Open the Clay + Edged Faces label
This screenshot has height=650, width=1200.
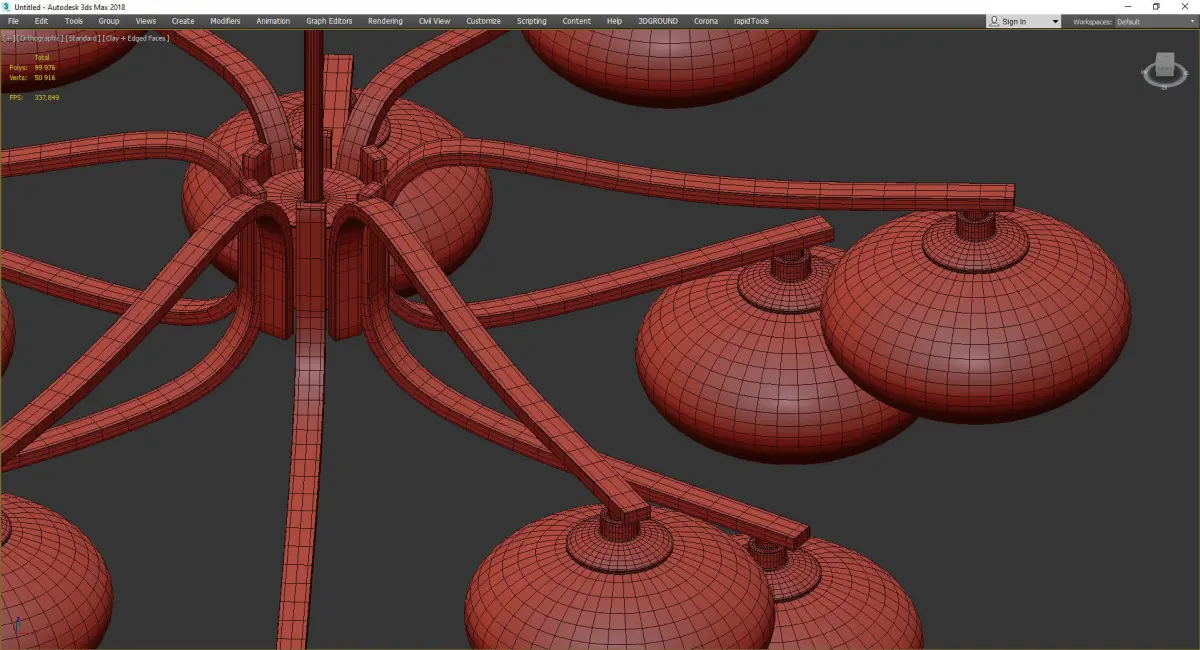pos(135,38)
